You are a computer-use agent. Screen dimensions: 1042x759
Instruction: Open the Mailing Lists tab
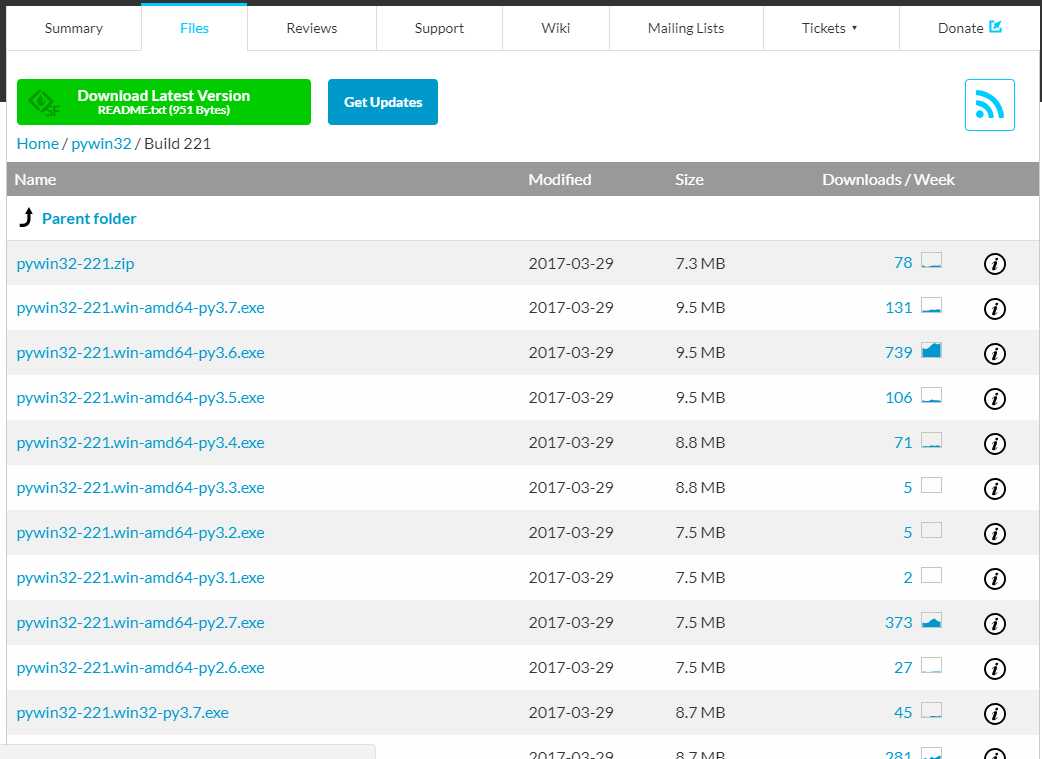[686, 28]
